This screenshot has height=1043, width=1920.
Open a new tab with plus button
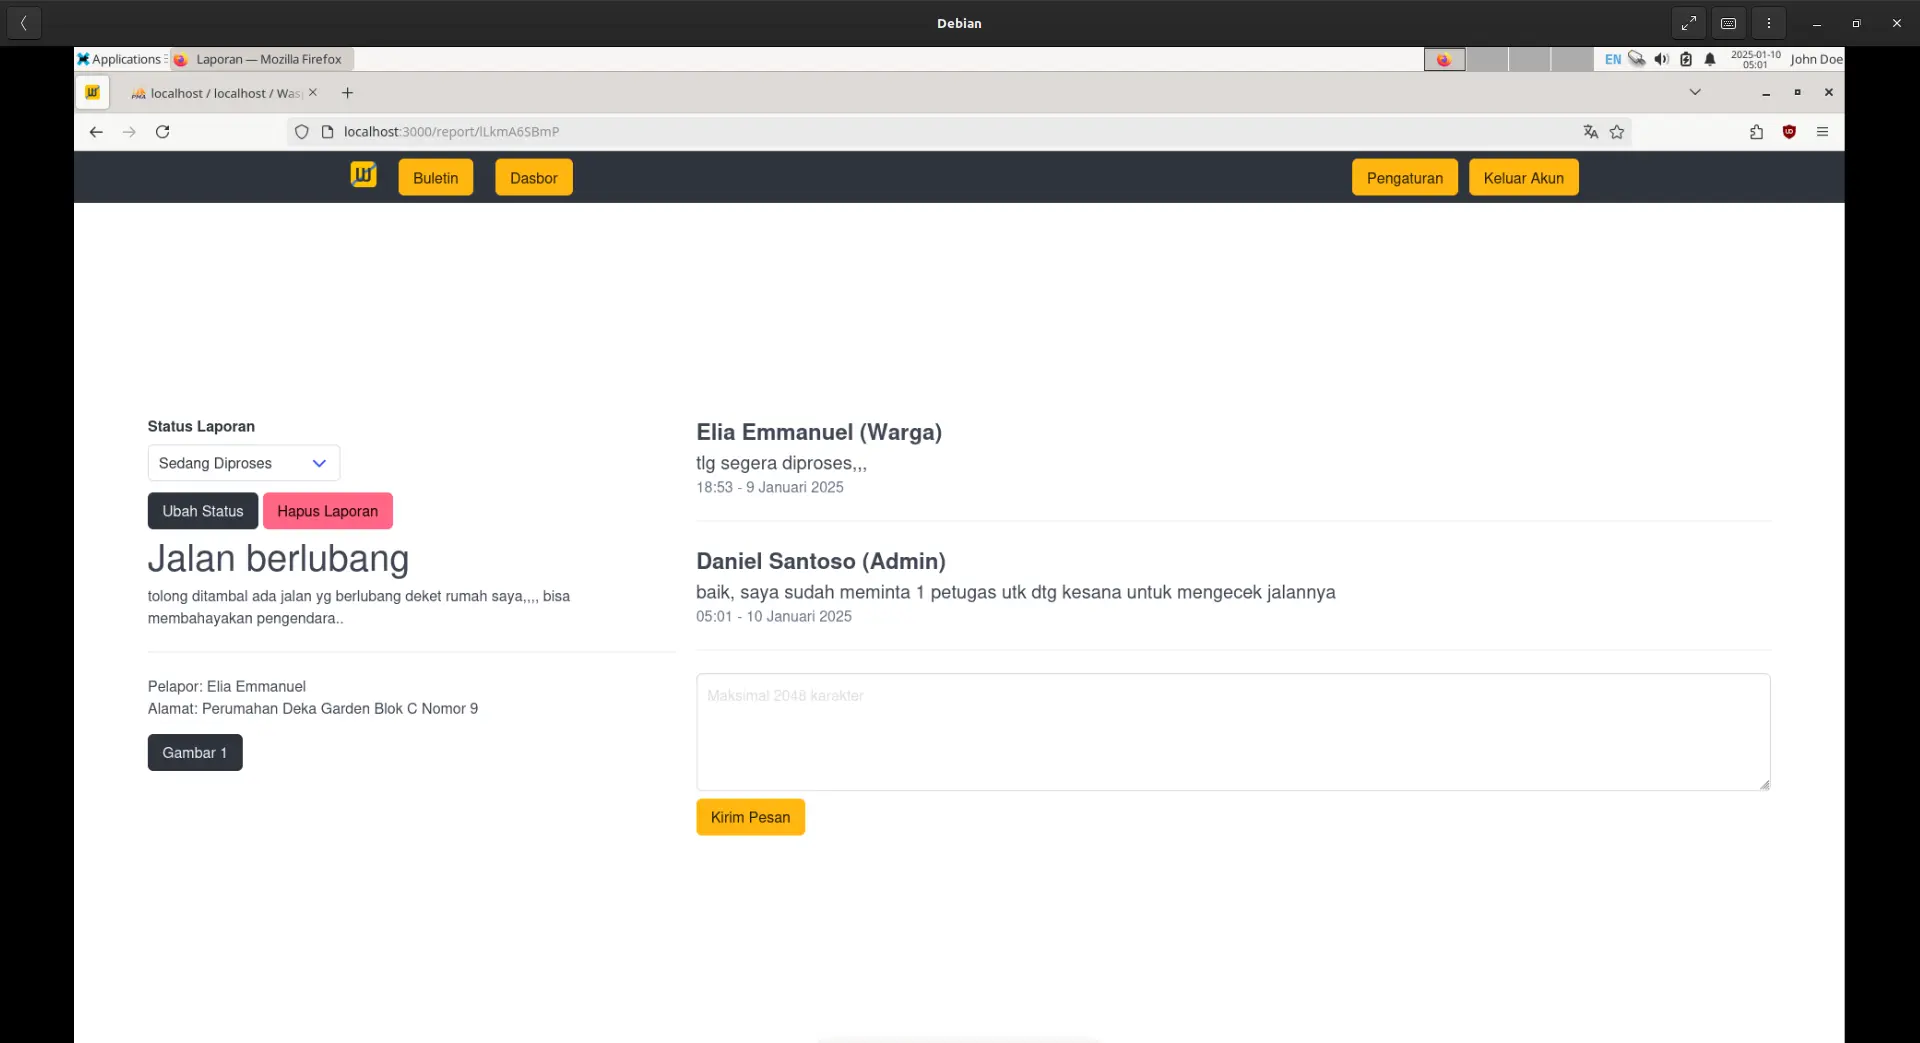click(x=347, y=93)
